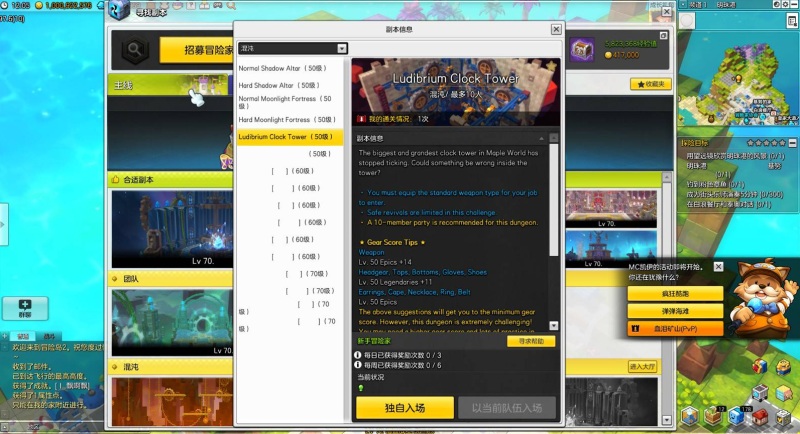Viewport: 800px width, 434px height.
Task: Click 血泪矿山(PvP) event button
Action: click(x=675, y=329)
